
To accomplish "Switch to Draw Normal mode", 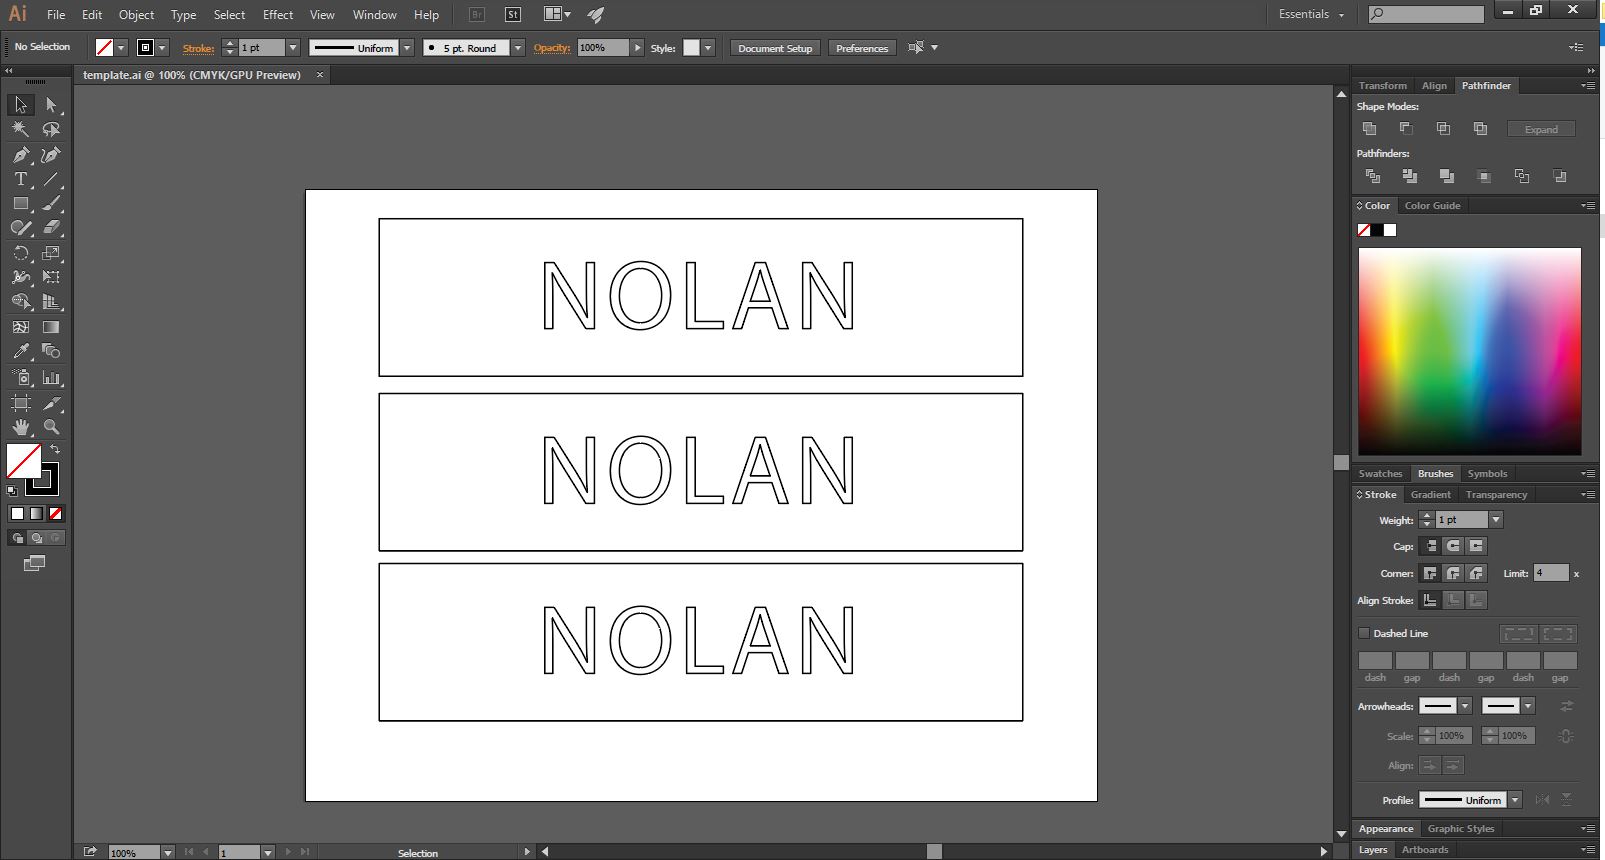I will pos(17,538).
